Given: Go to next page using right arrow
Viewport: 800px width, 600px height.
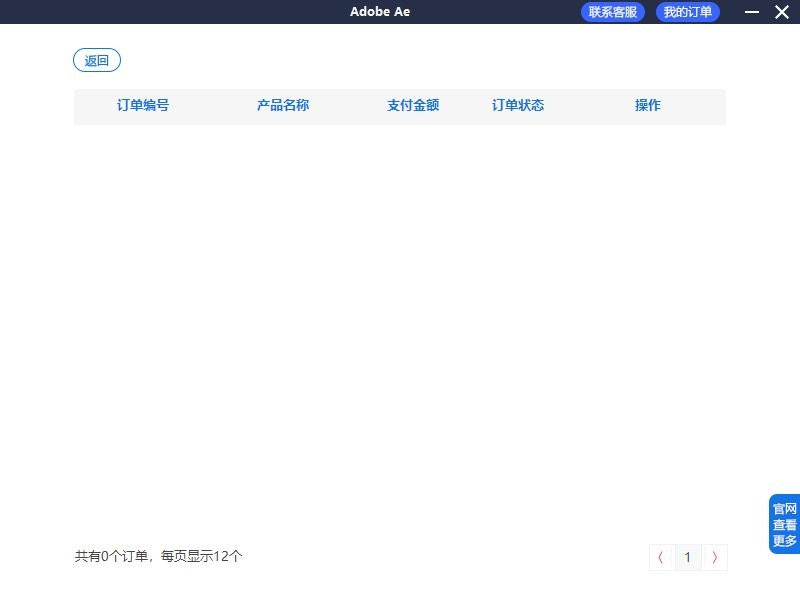Looking at the screenshot, I should [715, 558].
